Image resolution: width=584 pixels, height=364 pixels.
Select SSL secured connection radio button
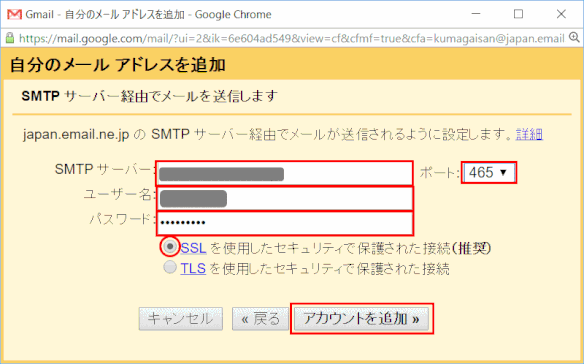[x=170, y=246]
